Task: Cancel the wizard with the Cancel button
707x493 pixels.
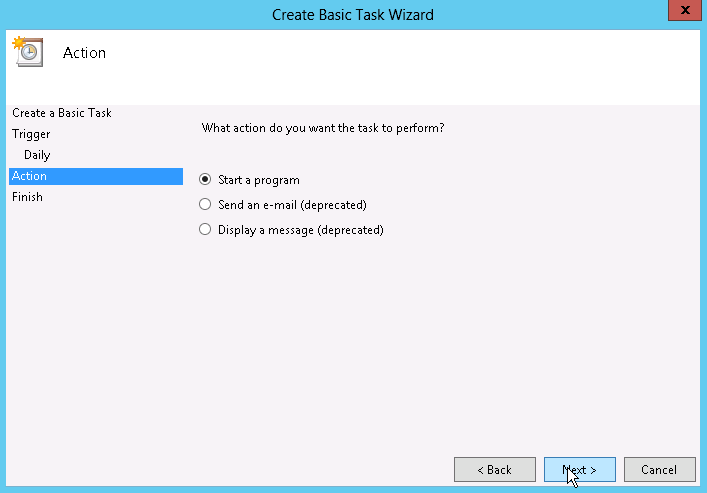Action: [659, 469]
